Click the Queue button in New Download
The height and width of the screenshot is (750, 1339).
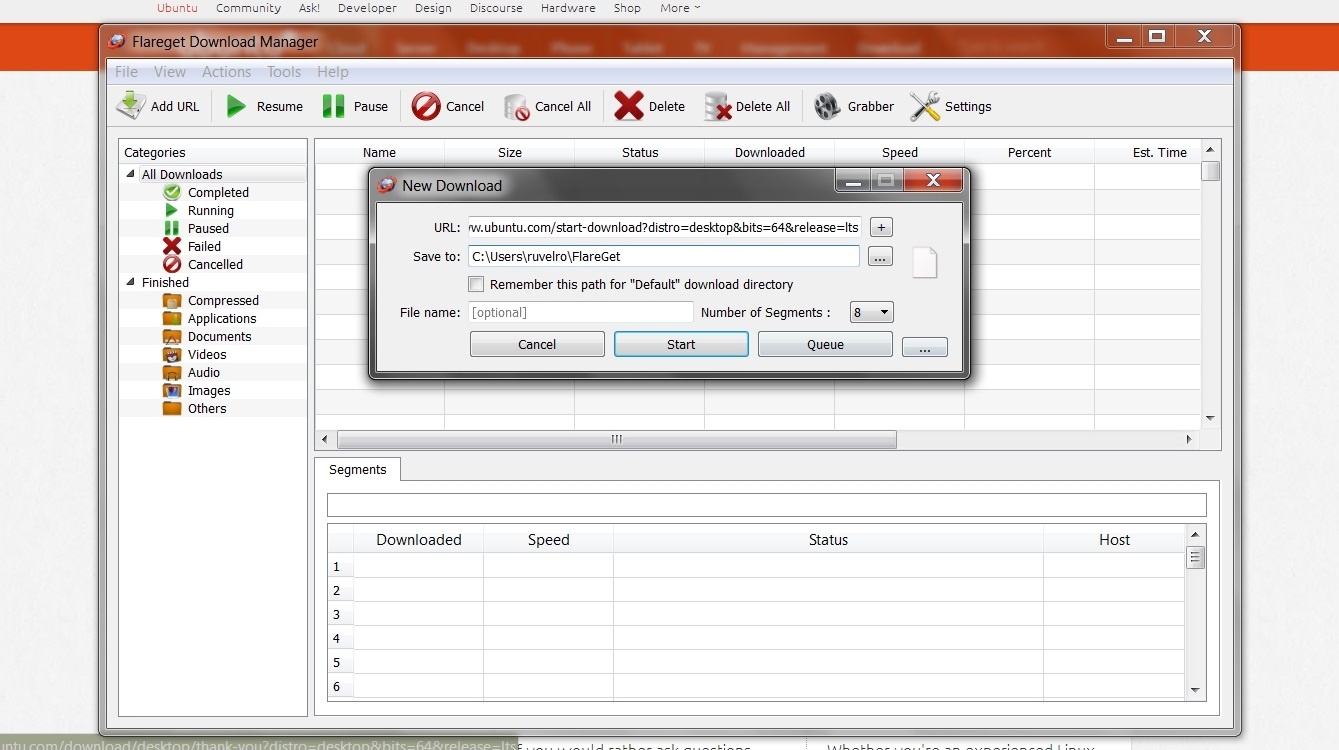pos(825,344)
